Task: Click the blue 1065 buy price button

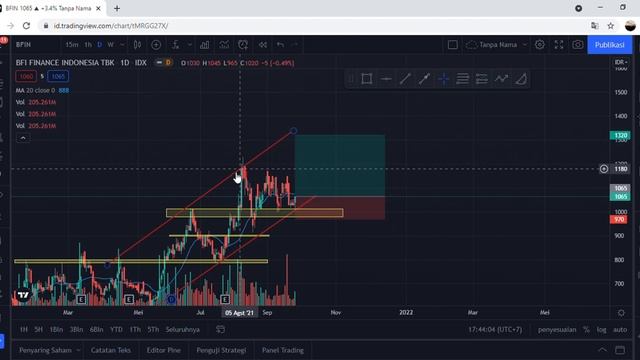Action: click(58, 76)
